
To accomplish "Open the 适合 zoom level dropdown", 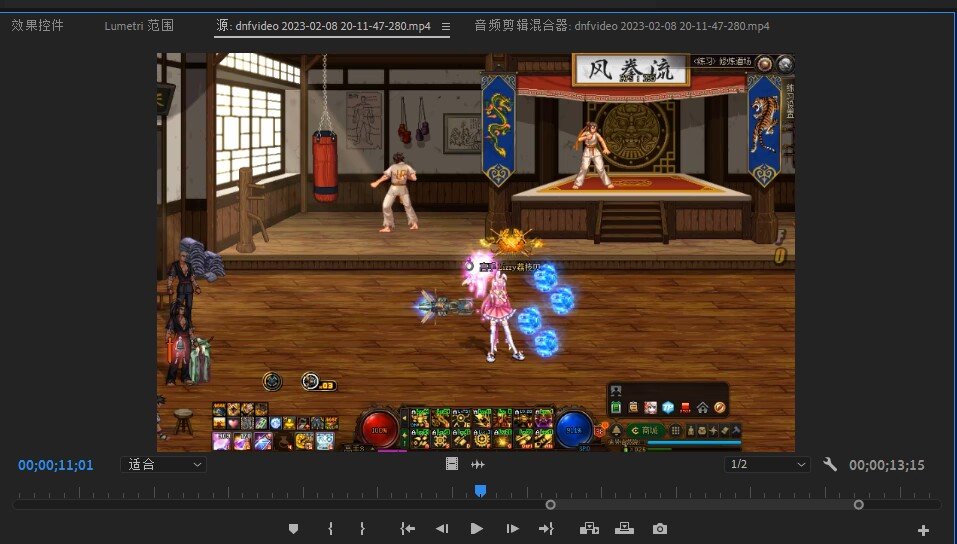I will pyautogui.click(x=164, y=465).
